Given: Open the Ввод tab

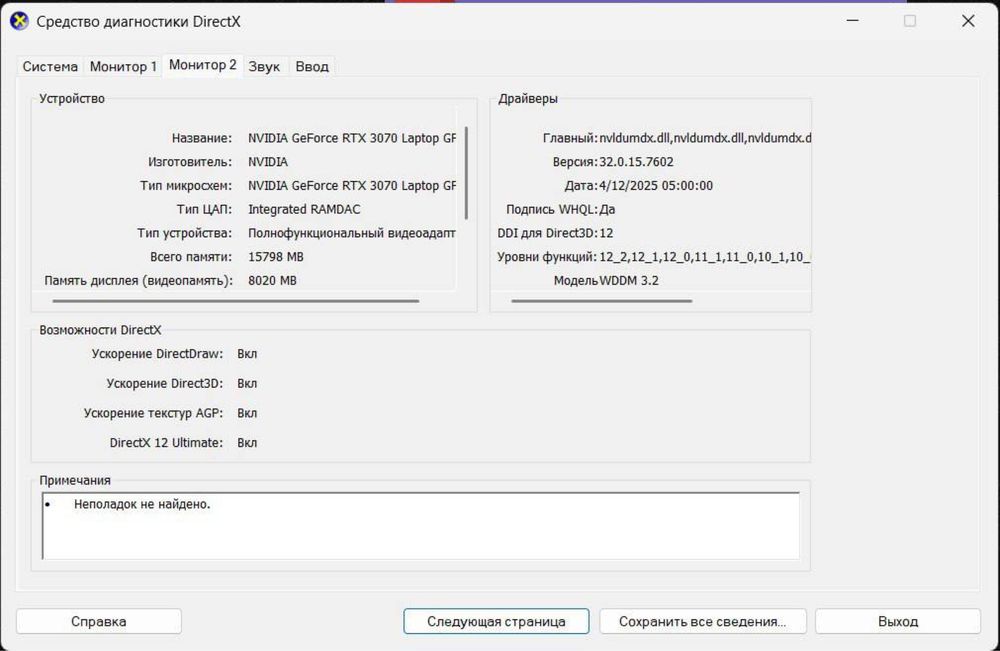Looking at the screenshot, I should (x=312, y=66).
